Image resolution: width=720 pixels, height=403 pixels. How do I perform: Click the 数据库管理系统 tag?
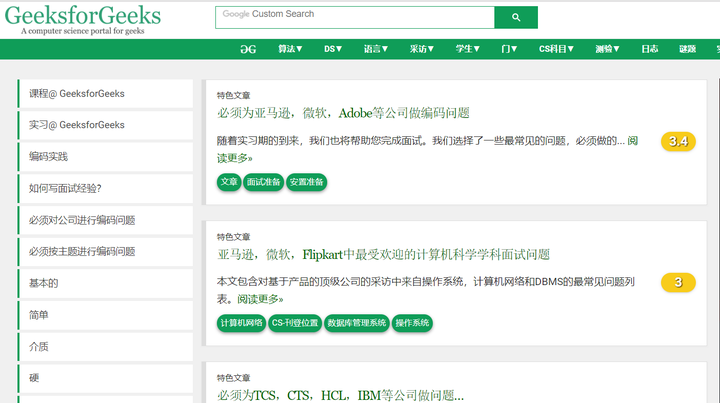(x=356, y=323)
